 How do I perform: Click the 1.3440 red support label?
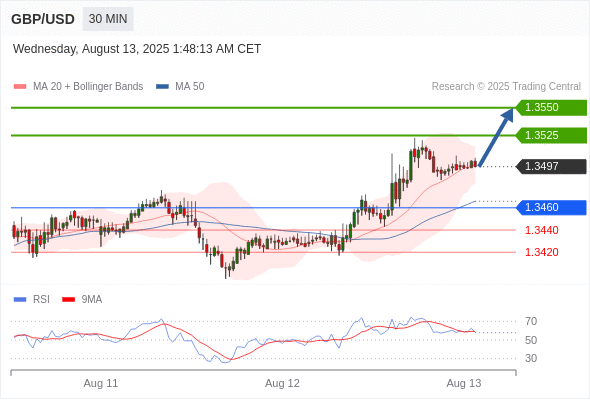pos(541,230)
